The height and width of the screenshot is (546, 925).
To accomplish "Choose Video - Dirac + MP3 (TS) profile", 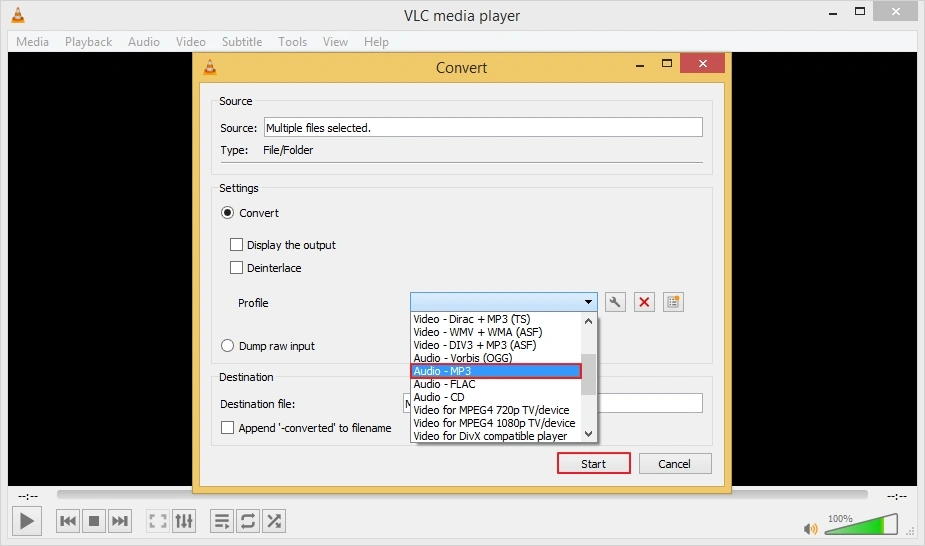I will point(496,319).
